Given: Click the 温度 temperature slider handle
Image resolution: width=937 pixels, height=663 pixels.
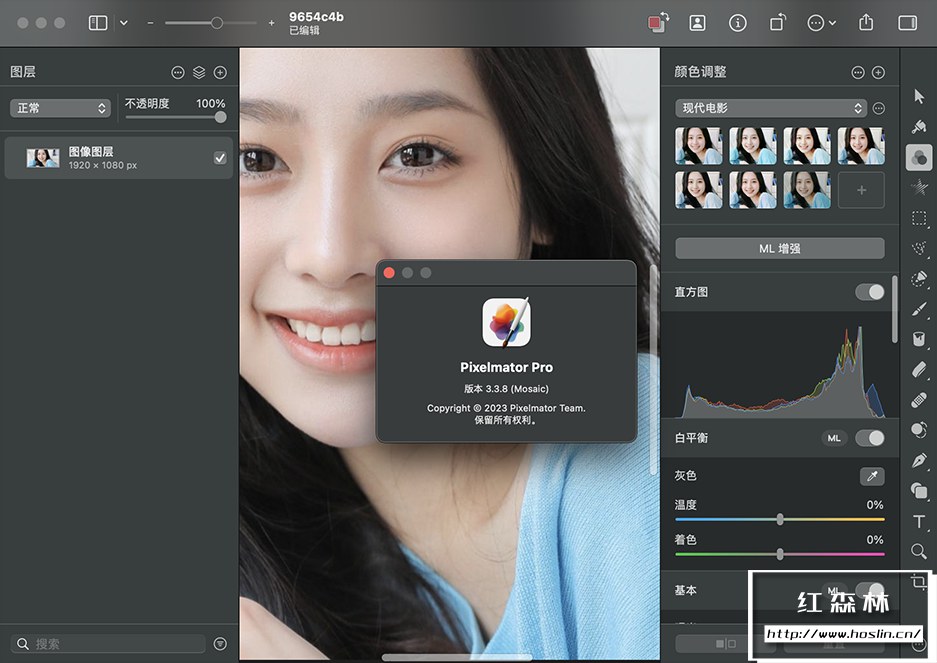Looking at the screenshot, I should coord(780,519).
